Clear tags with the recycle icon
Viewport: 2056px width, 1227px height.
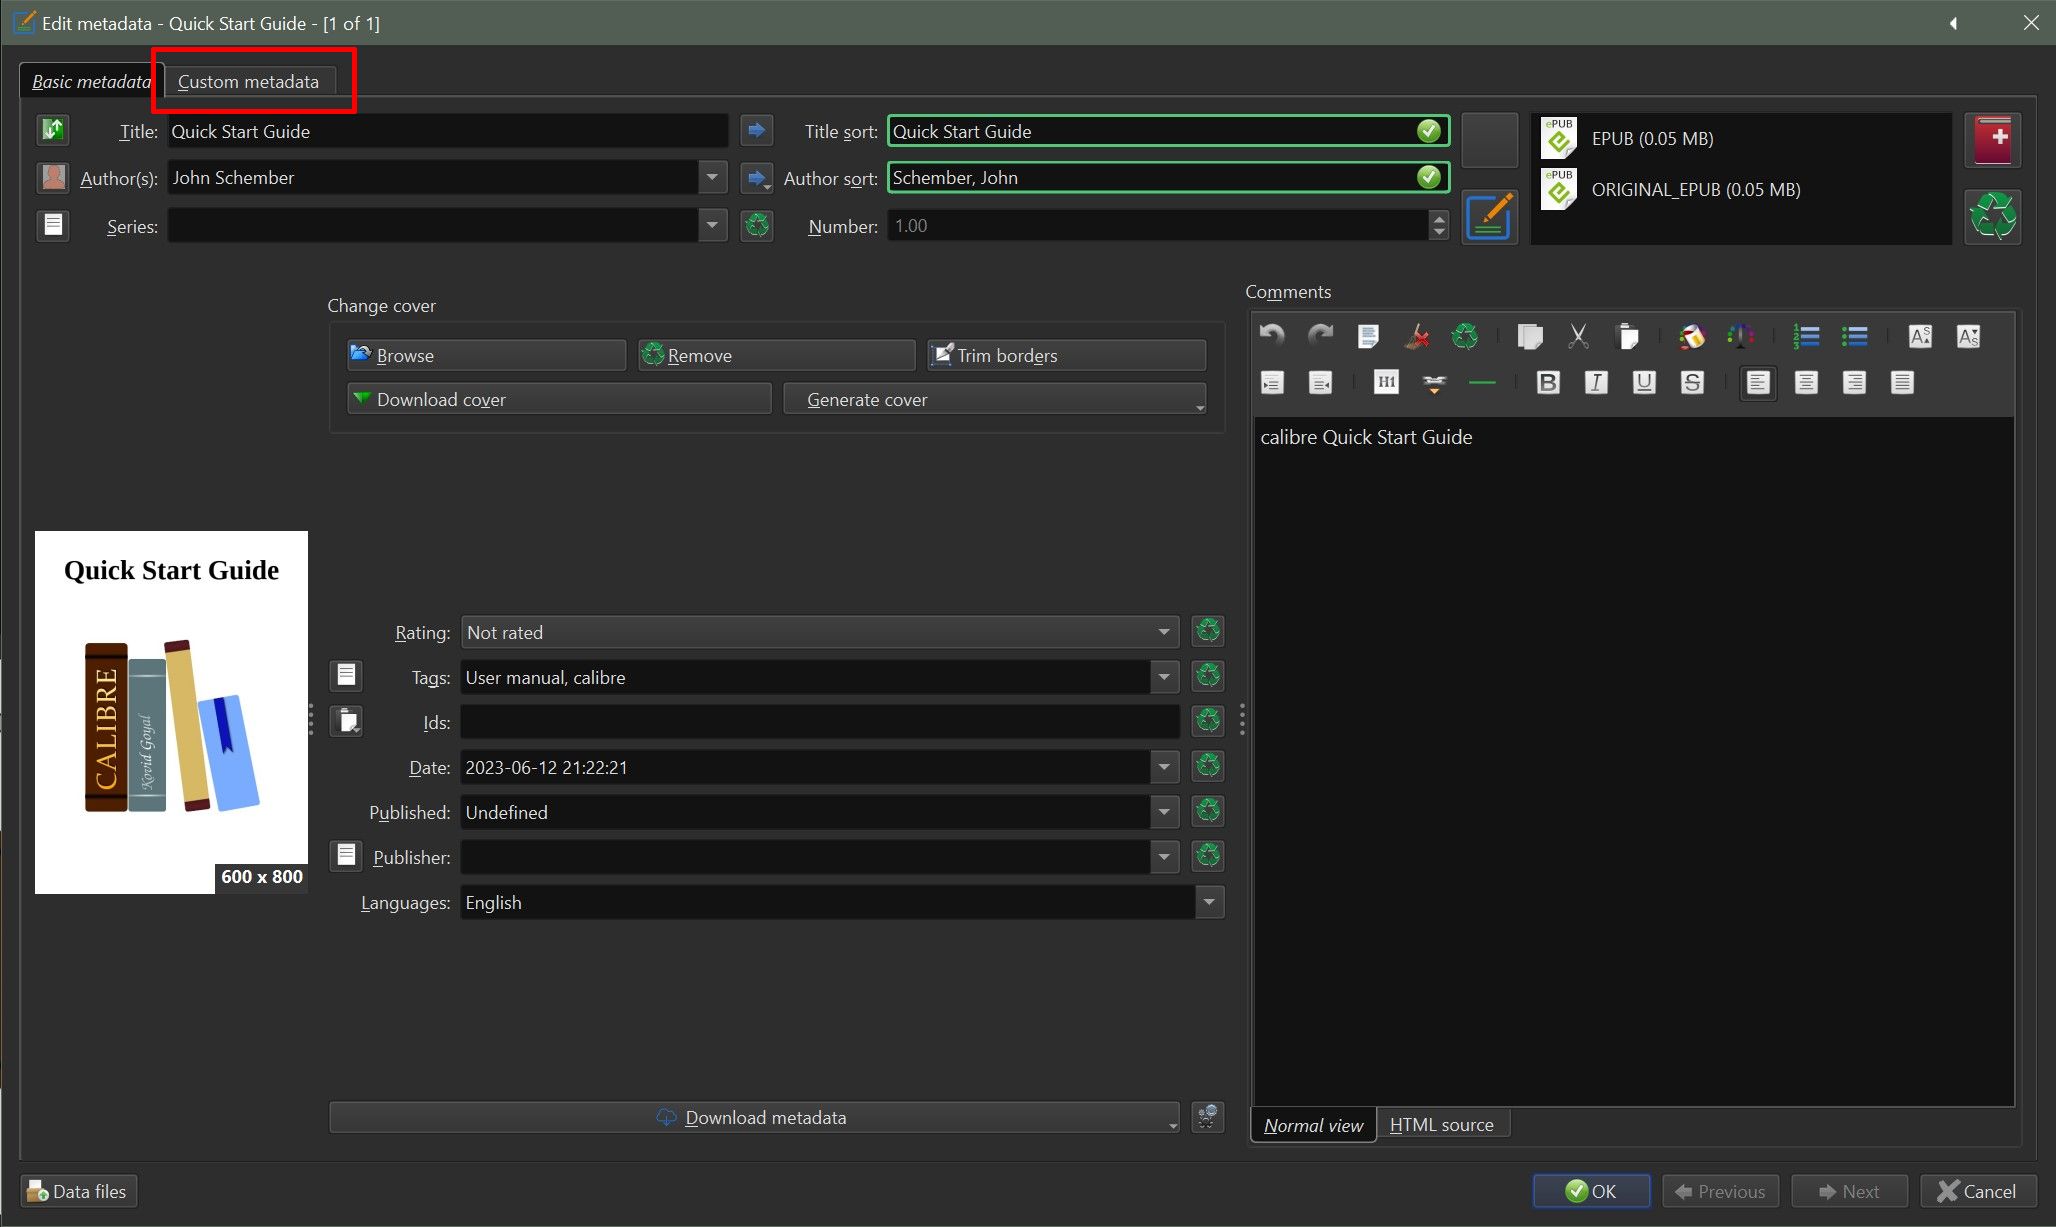coord(1208,676)
